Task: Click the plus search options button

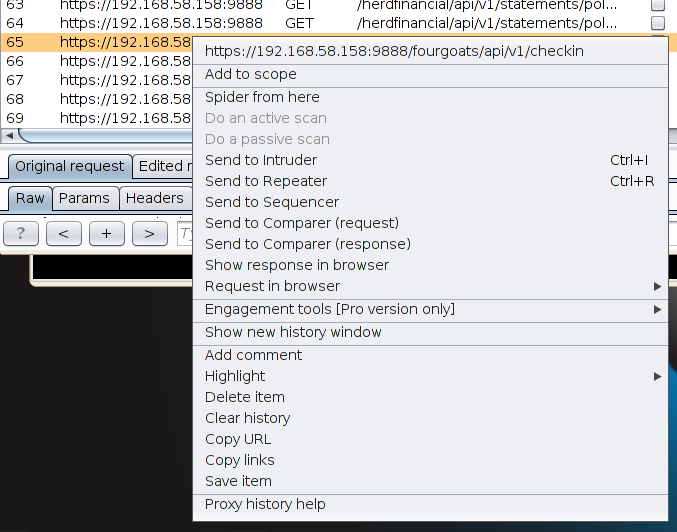Action: (x=107, y=234)
